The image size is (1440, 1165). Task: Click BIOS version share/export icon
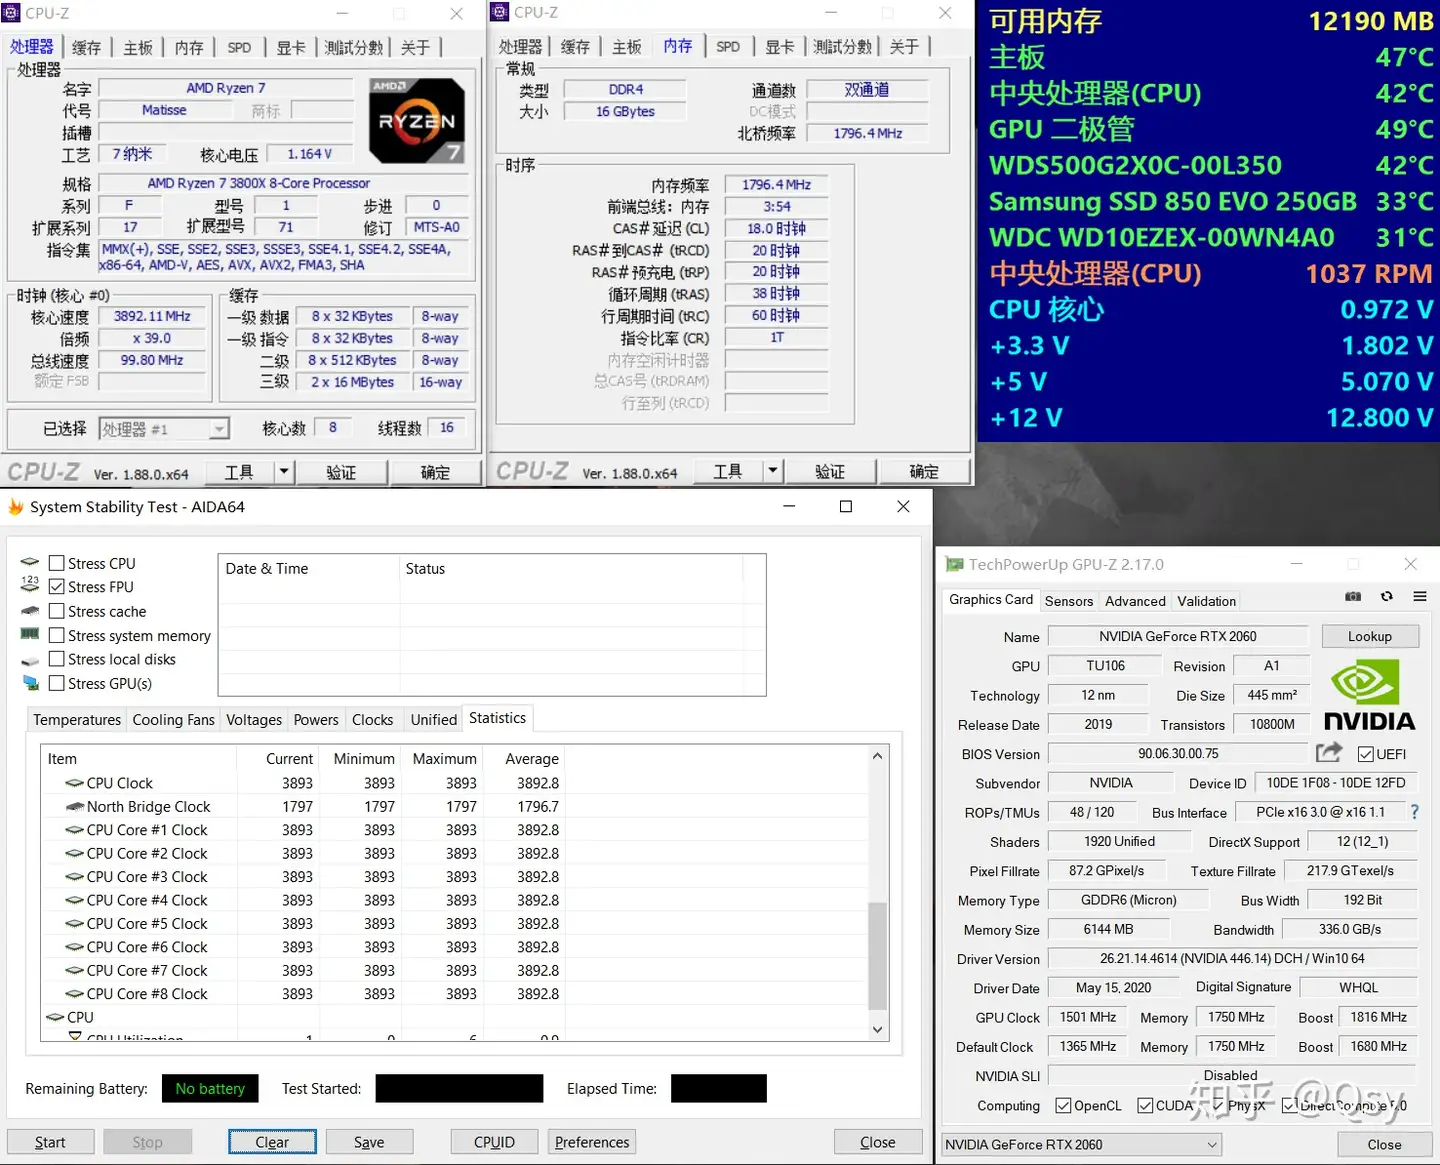tap(1329, 752)
